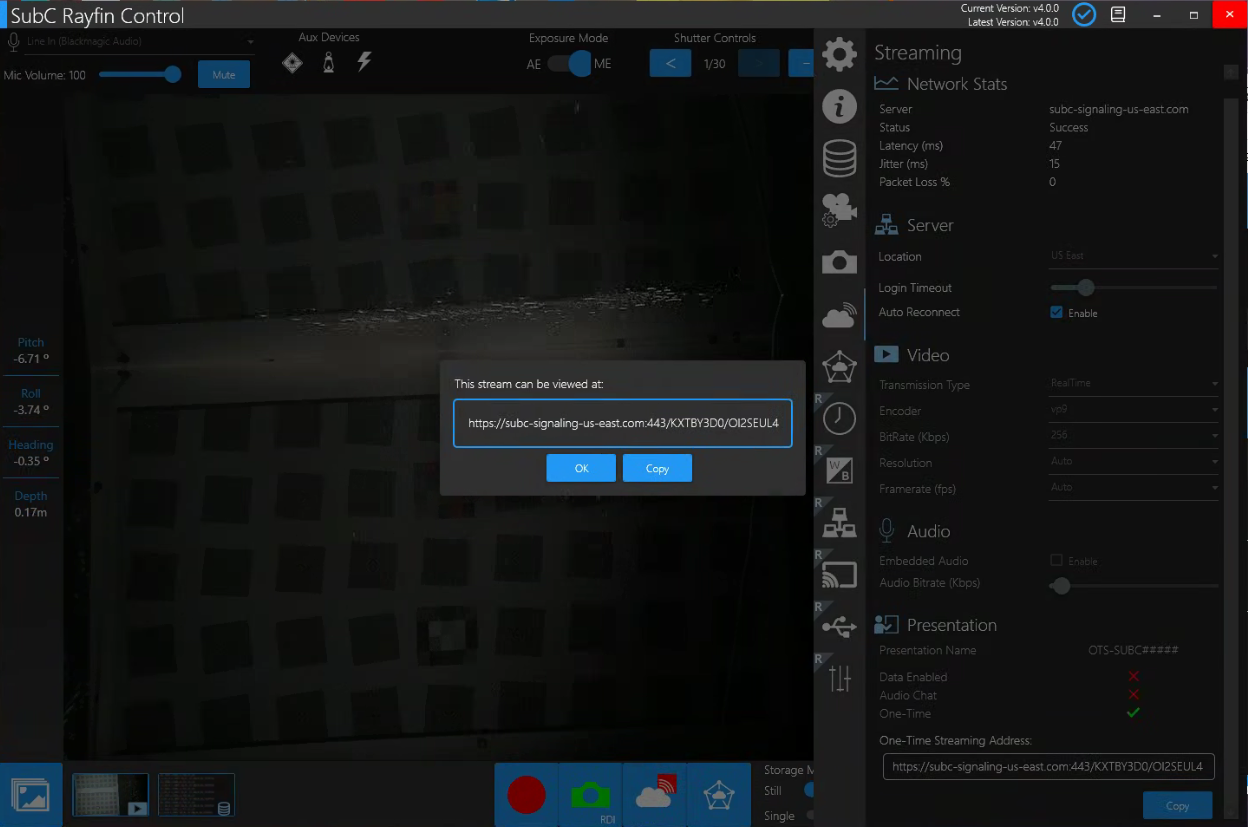Uncheck Auto Reconnect Enable checkbox
The image size is (1248, 827).
pos(1056,313)
